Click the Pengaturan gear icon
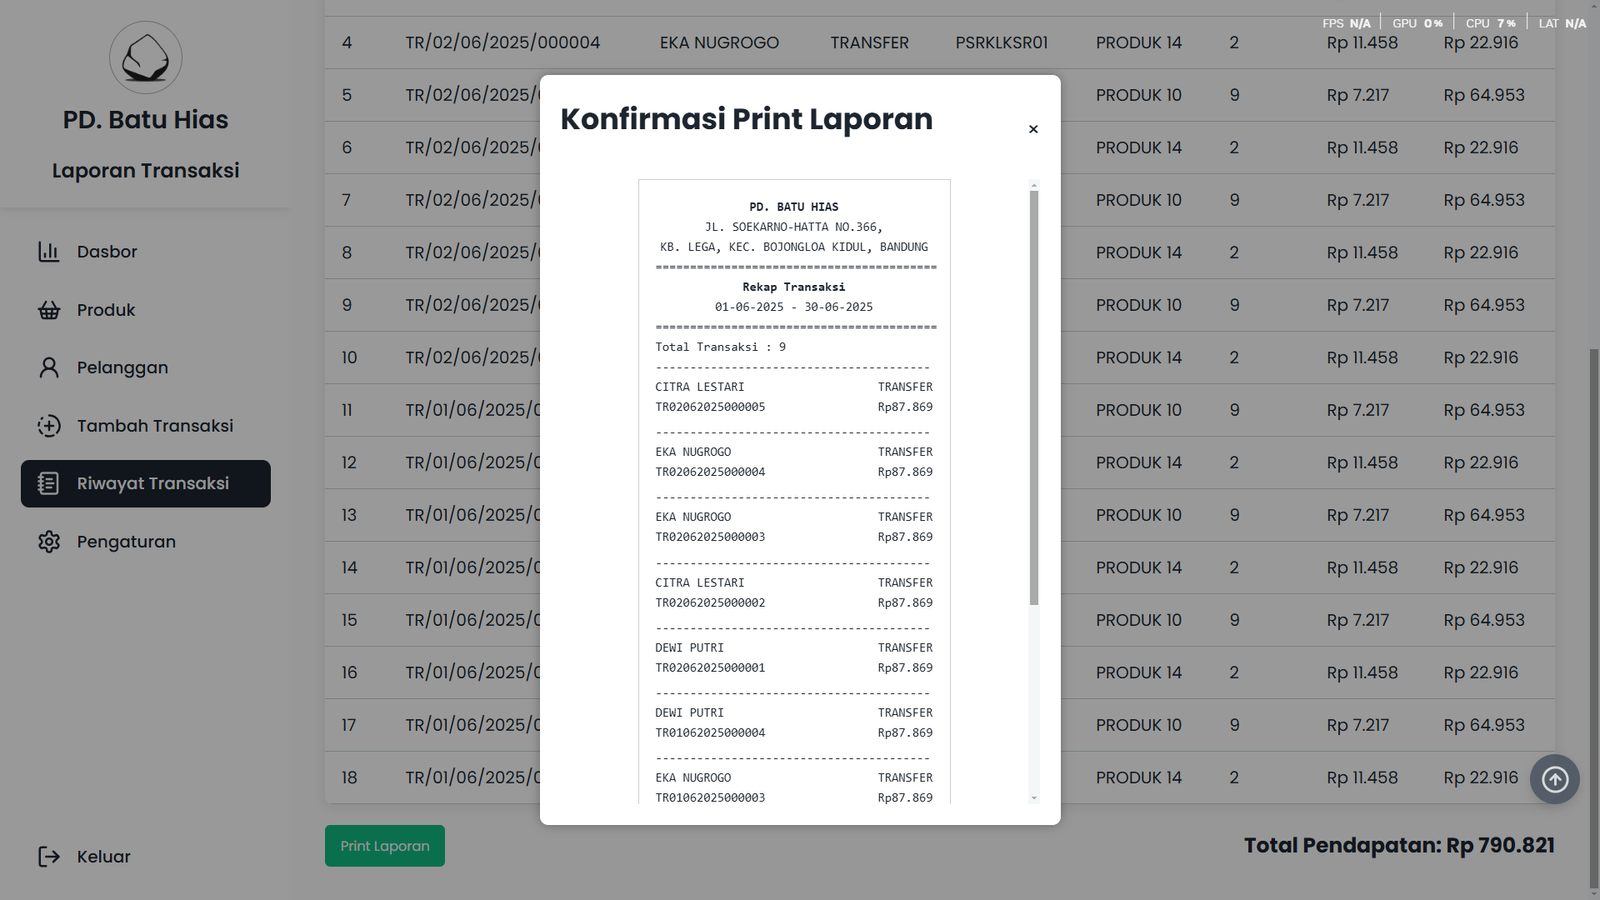The image size is (1600, 900). [49, 542]
